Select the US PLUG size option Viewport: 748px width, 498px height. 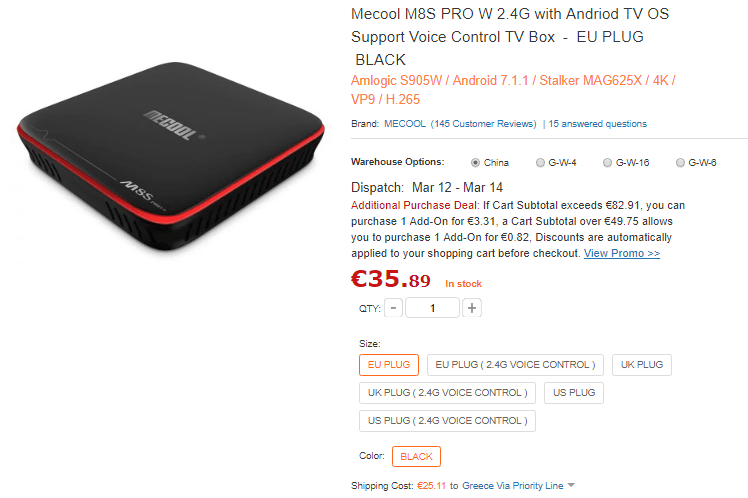[x=574, y=393]
